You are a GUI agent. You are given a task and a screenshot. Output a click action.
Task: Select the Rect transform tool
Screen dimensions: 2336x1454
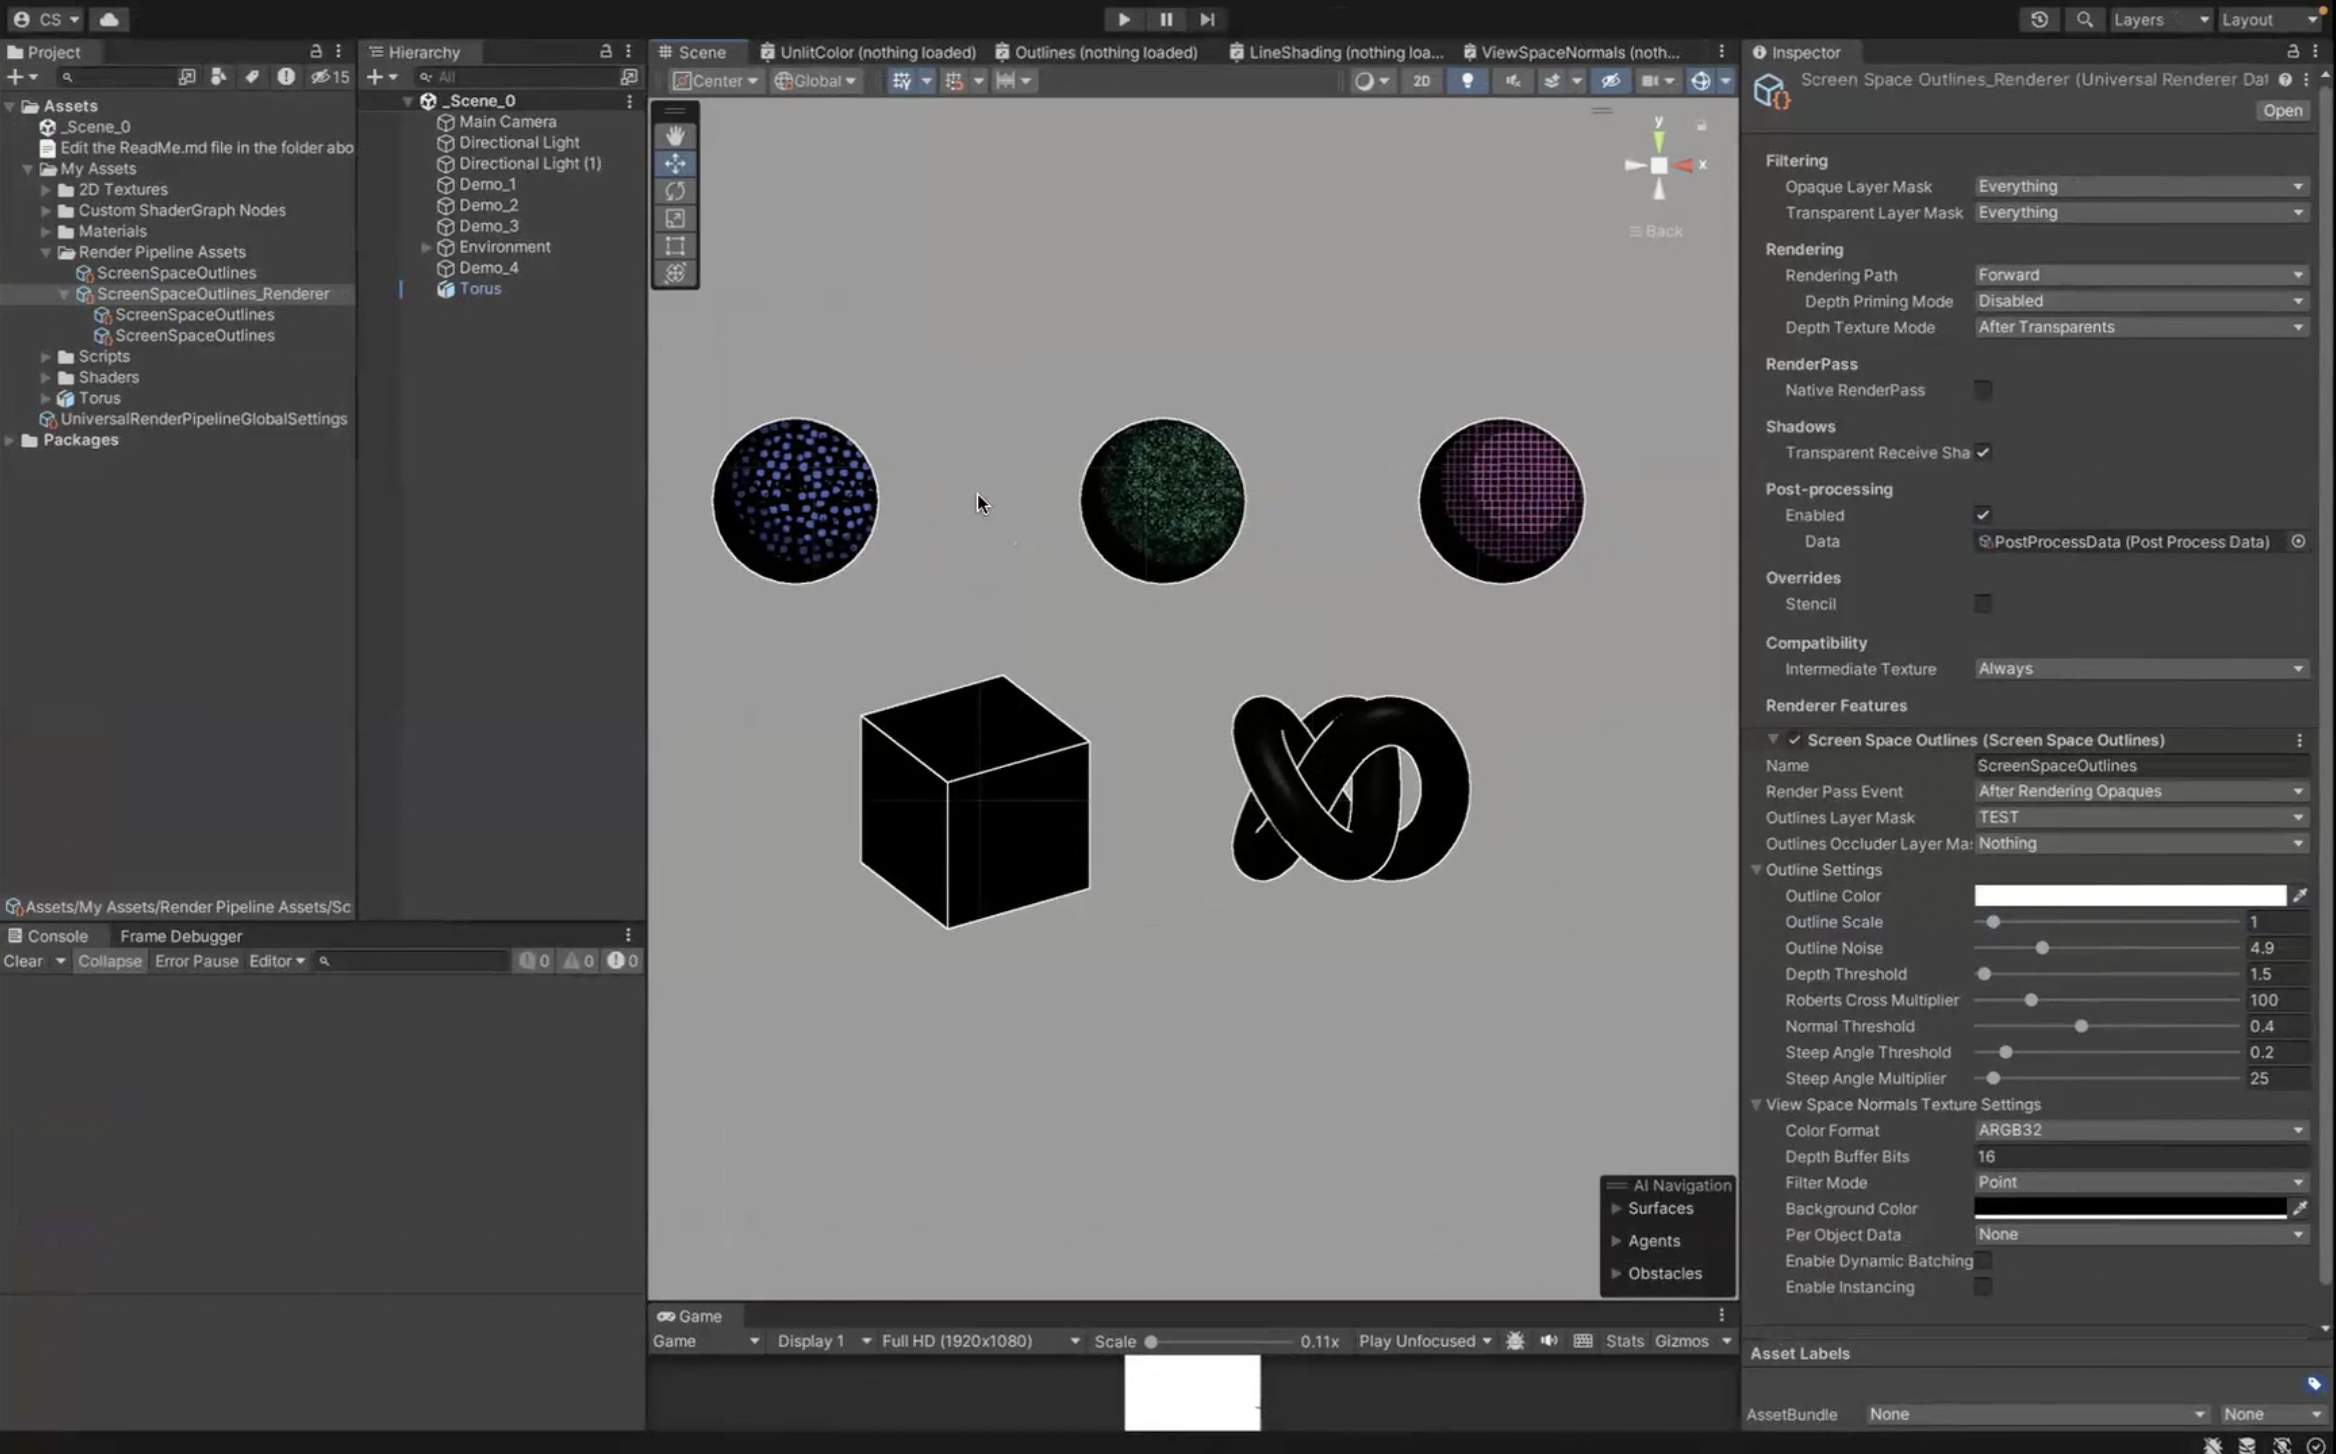675,246
